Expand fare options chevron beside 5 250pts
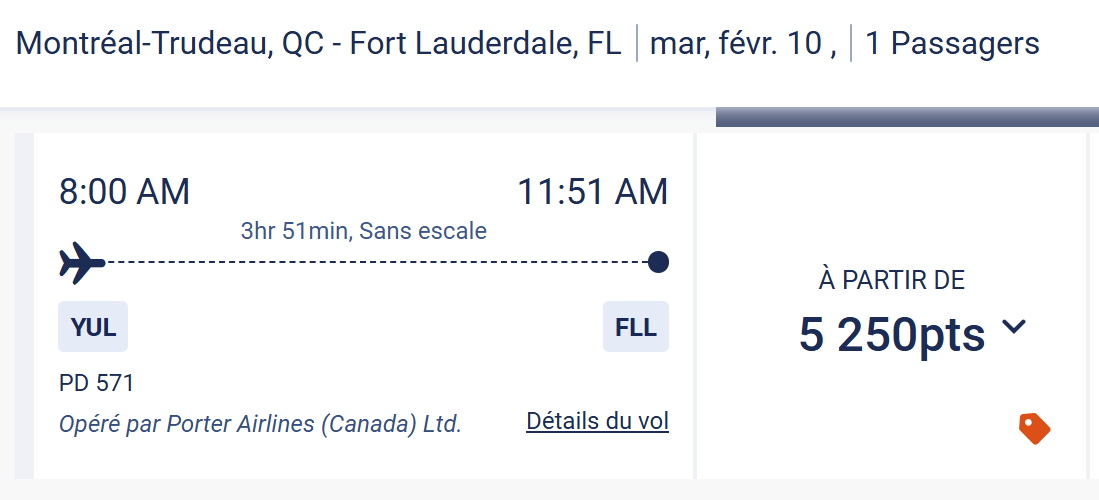1099x500 pixels. (1014, 327)
